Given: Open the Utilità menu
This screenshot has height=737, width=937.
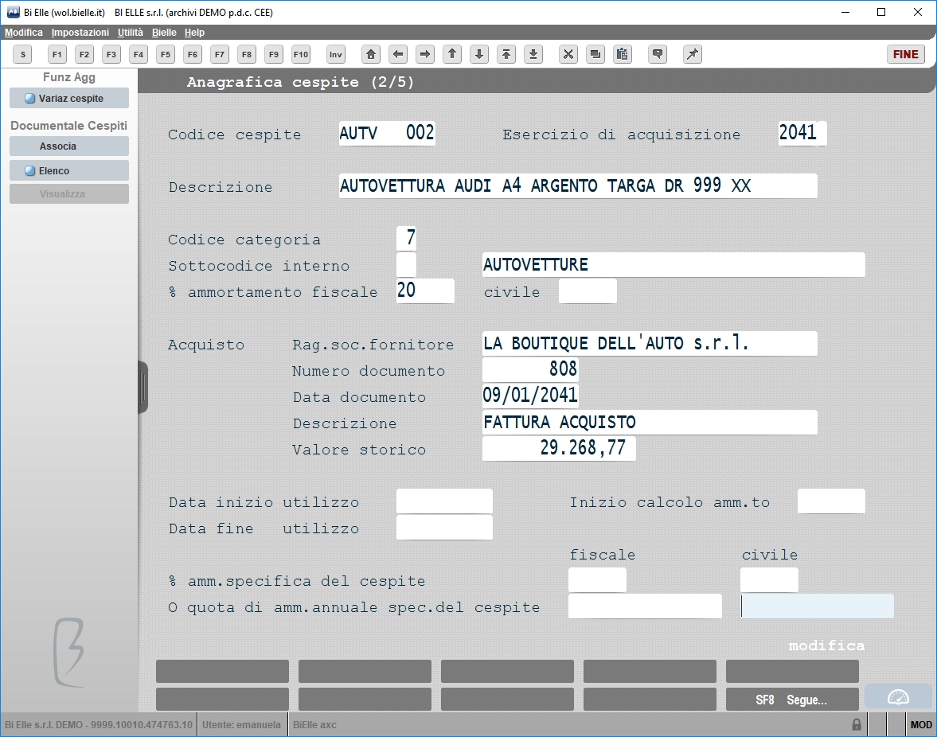Looking at the screenshot, I should tap(130, 32).
